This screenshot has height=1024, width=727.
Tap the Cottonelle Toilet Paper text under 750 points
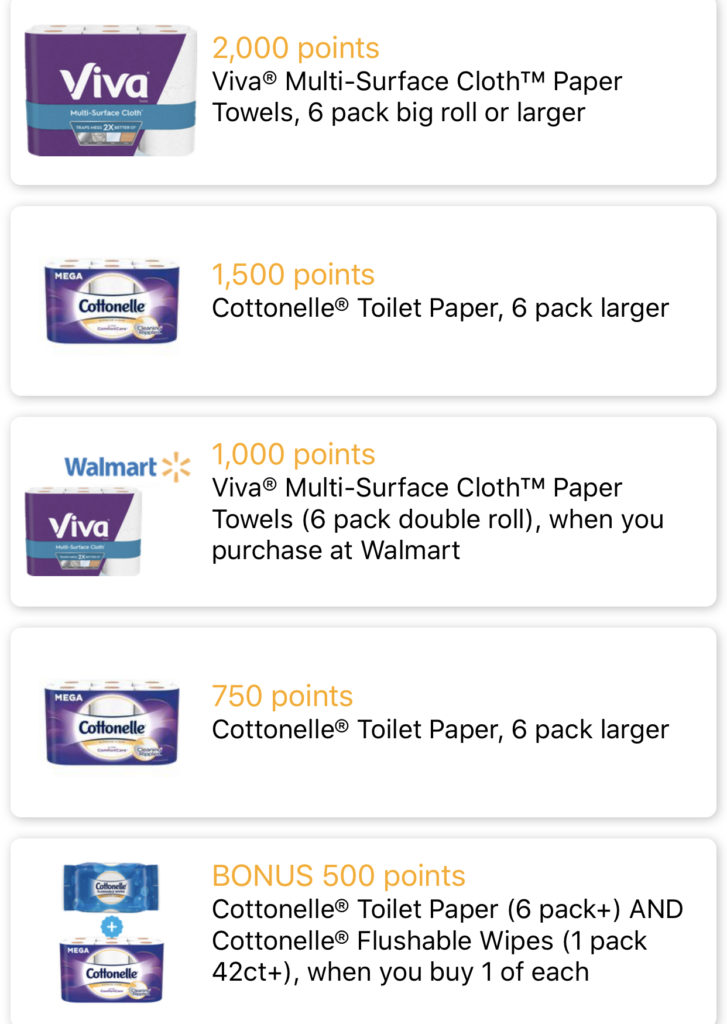pos(440,729)
